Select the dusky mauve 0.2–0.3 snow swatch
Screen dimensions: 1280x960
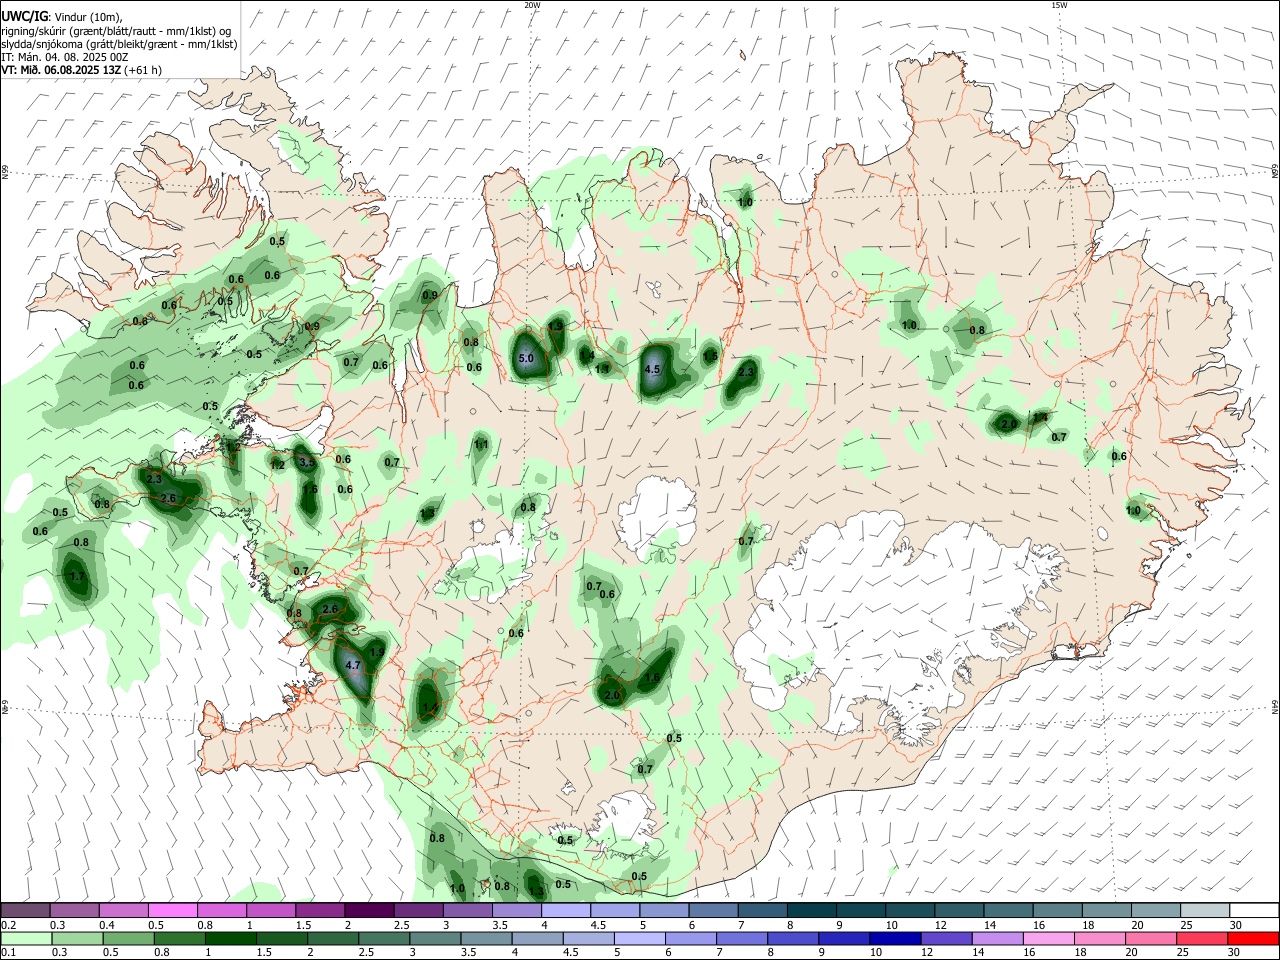26,910
